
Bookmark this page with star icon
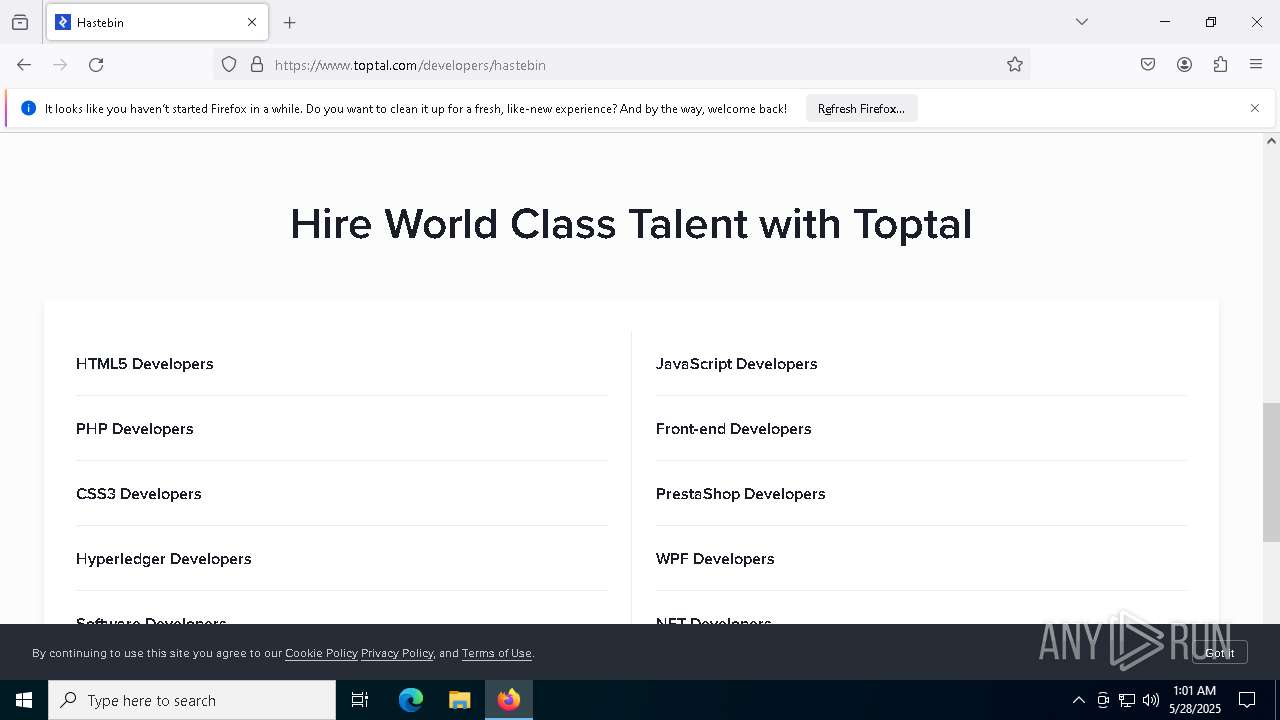(1015, 65)
